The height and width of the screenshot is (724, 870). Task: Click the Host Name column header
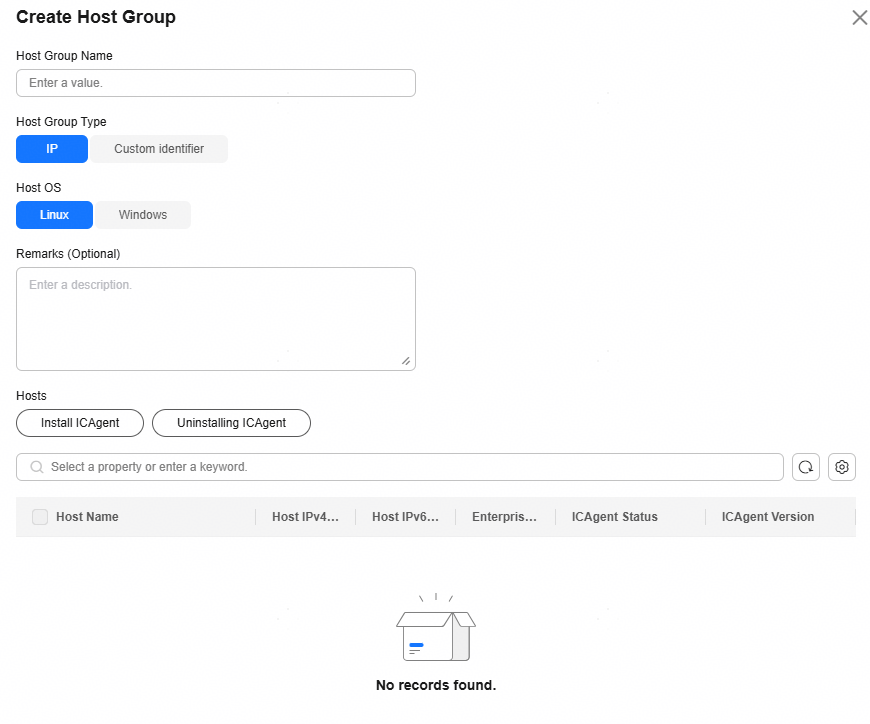[87, 517]
